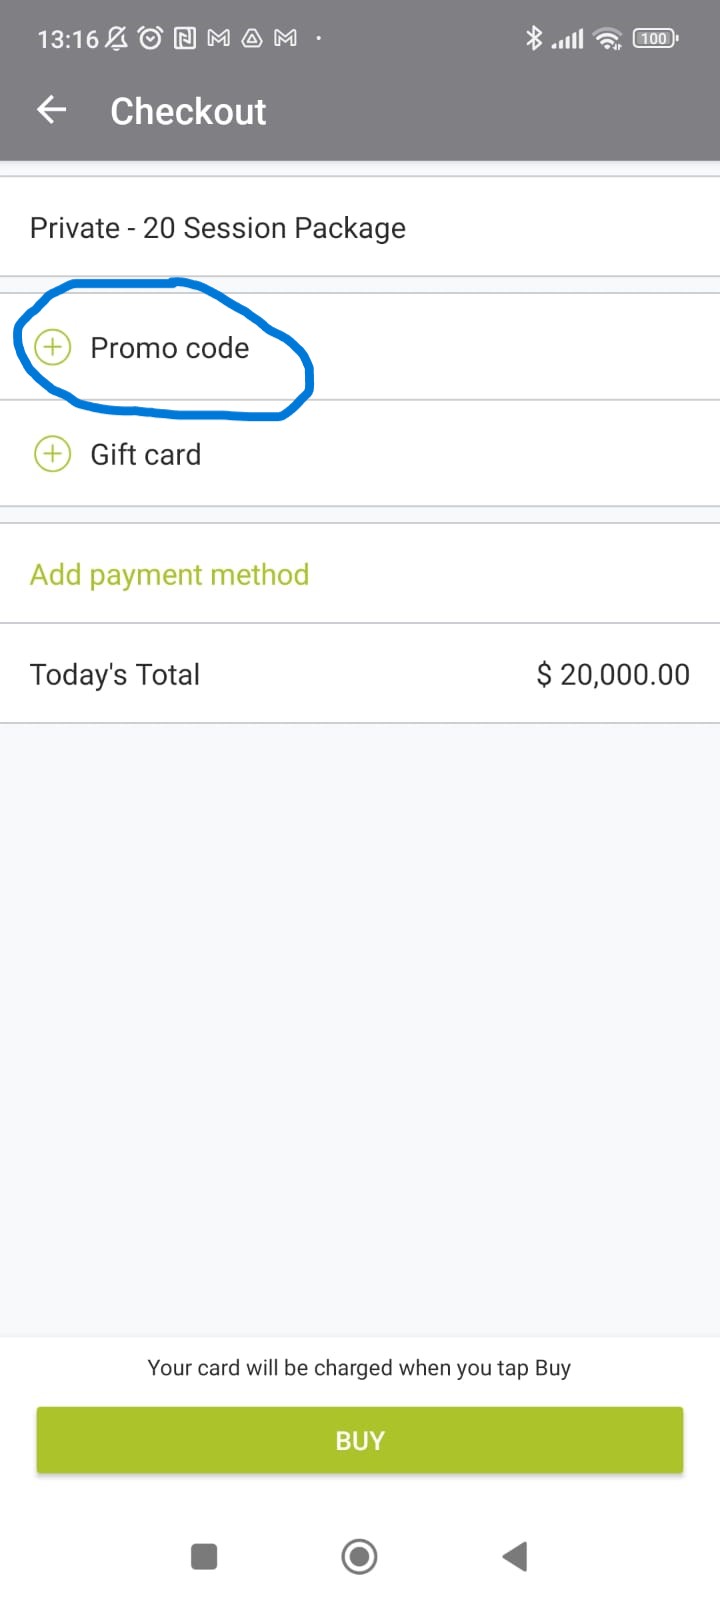Tap the first Gmail notification icon
This screenshot has width=720, height=1600.
(x=218, y=38)
